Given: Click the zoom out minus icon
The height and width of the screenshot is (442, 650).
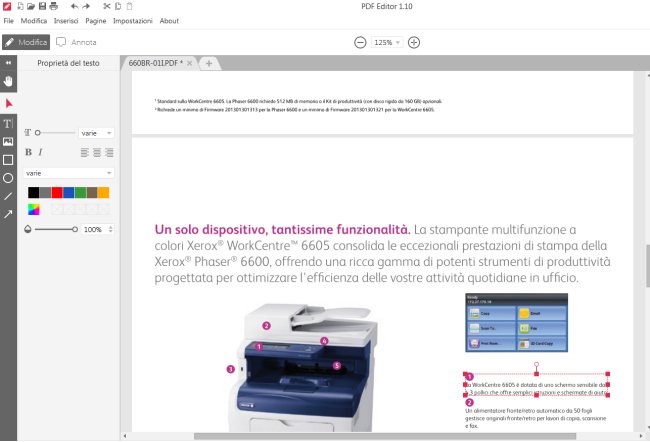Looking at the screenshot, I should [360, 42].
